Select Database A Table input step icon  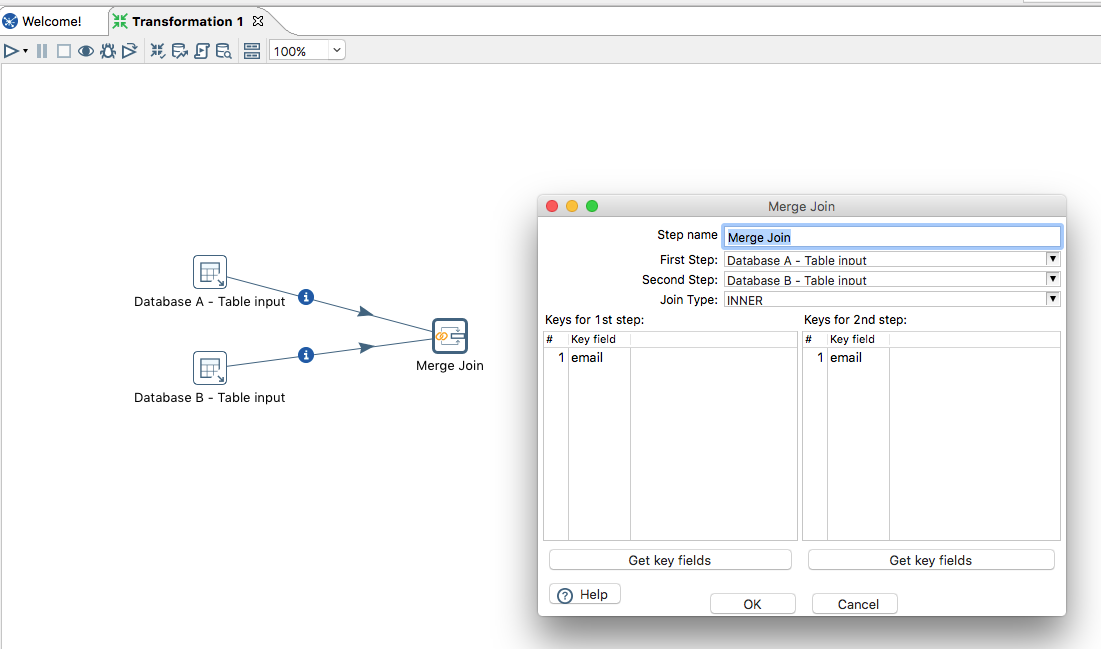point(210,272)
